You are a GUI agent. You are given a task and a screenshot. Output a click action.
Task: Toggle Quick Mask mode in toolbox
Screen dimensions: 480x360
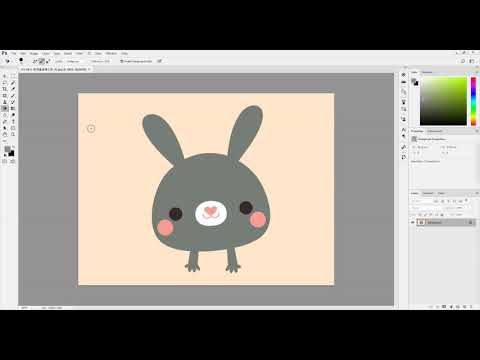click(x=5, y=161)
